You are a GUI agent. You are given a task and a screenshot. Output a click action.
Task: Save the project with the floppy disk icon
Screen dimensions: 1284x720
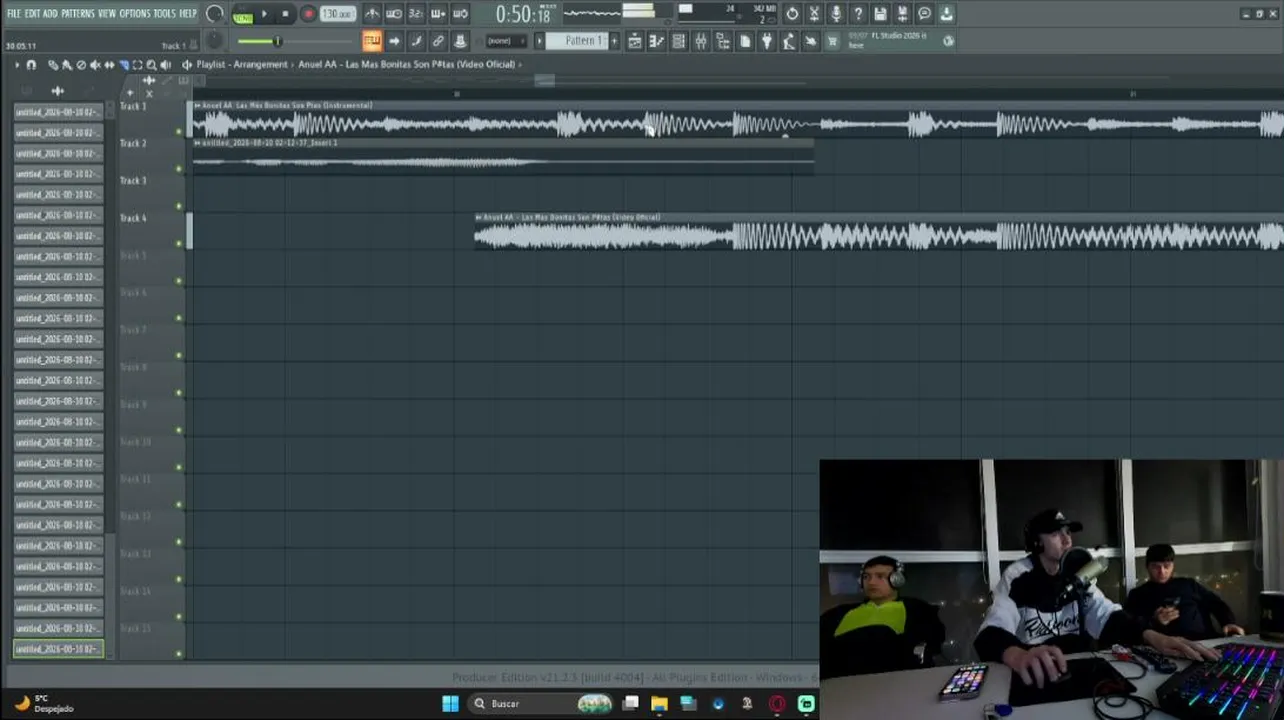(x=880, y=14)
